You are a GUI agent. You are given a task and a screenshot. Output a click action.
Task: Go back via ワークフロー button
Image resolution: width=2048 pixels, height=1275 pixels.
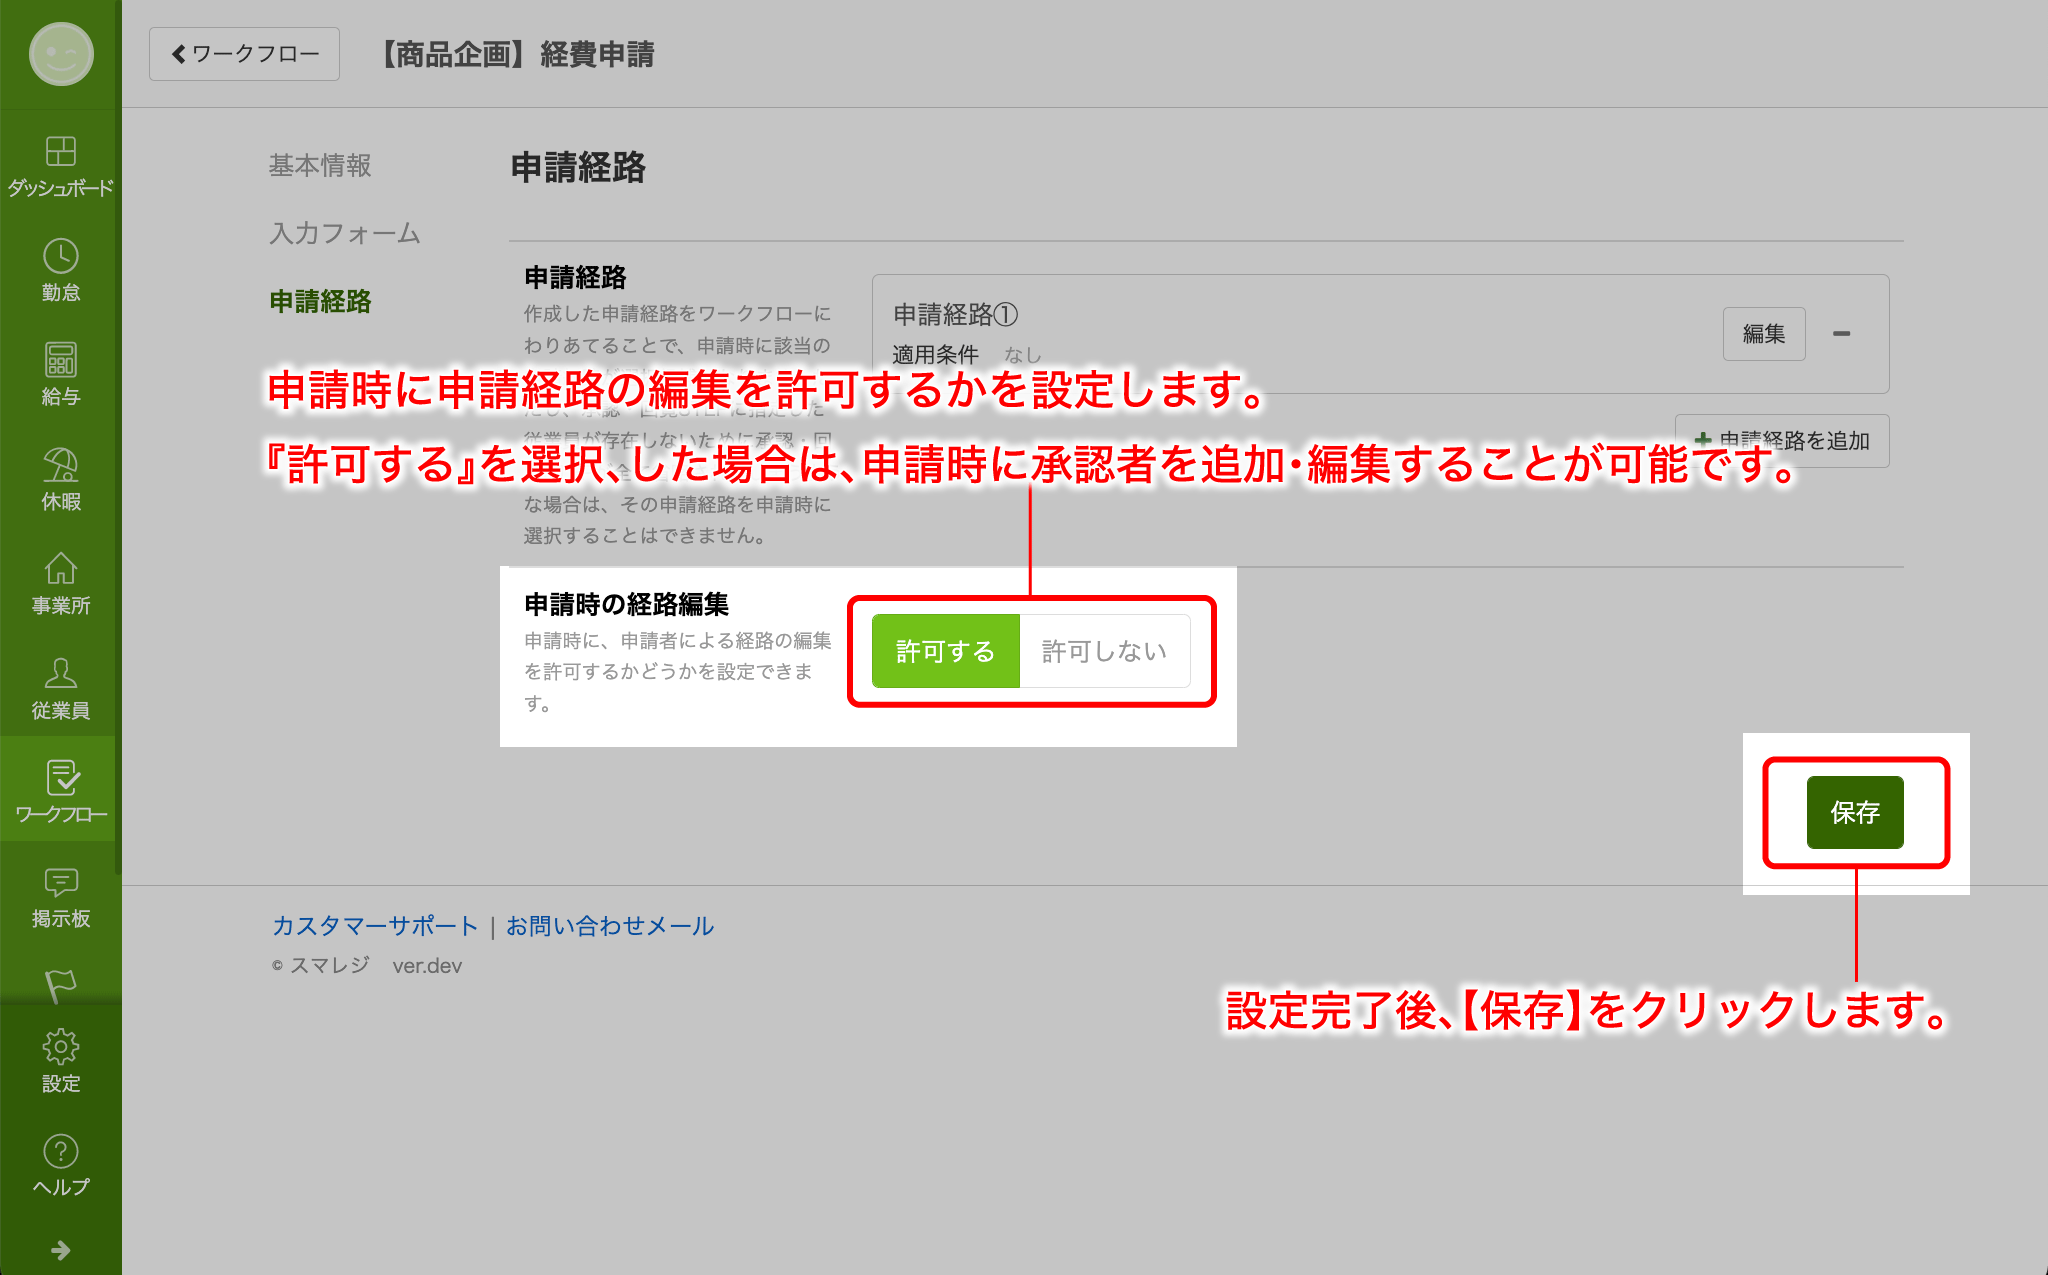point(244,54)
